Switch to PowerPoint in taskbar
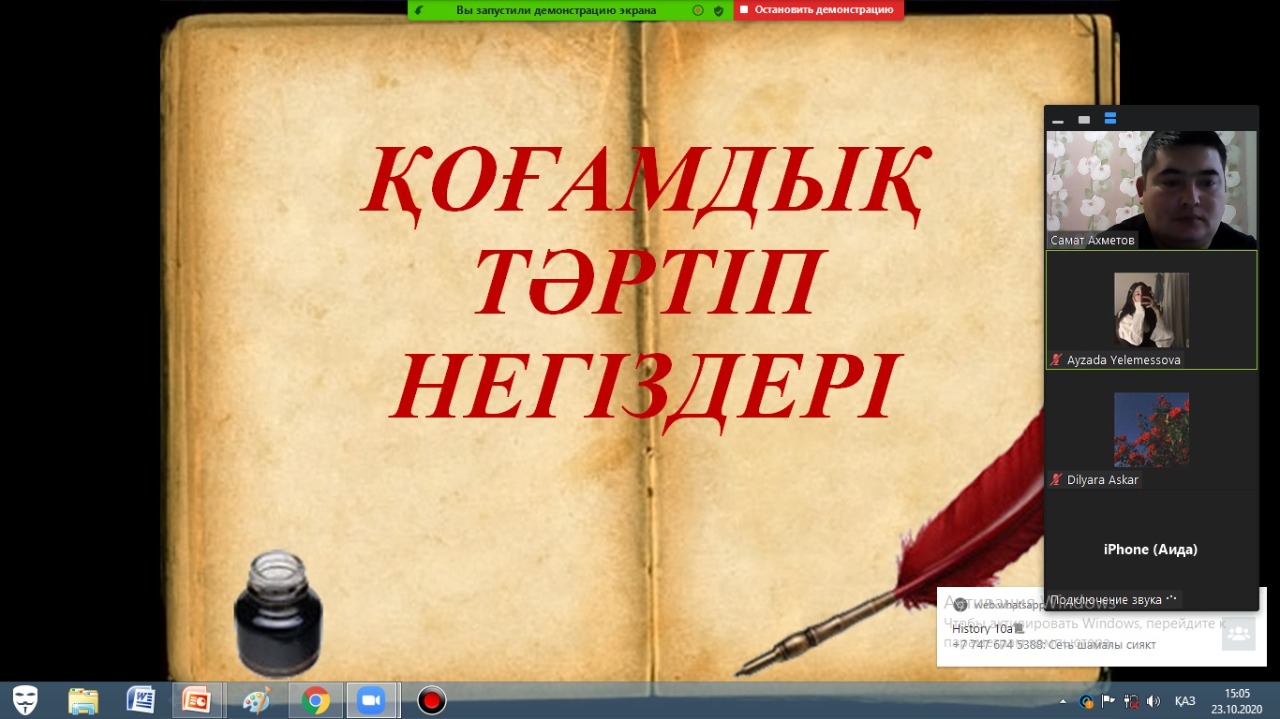Image resolution: width=1280 pixels, height=719 pixels. click(x=197, y=700)
